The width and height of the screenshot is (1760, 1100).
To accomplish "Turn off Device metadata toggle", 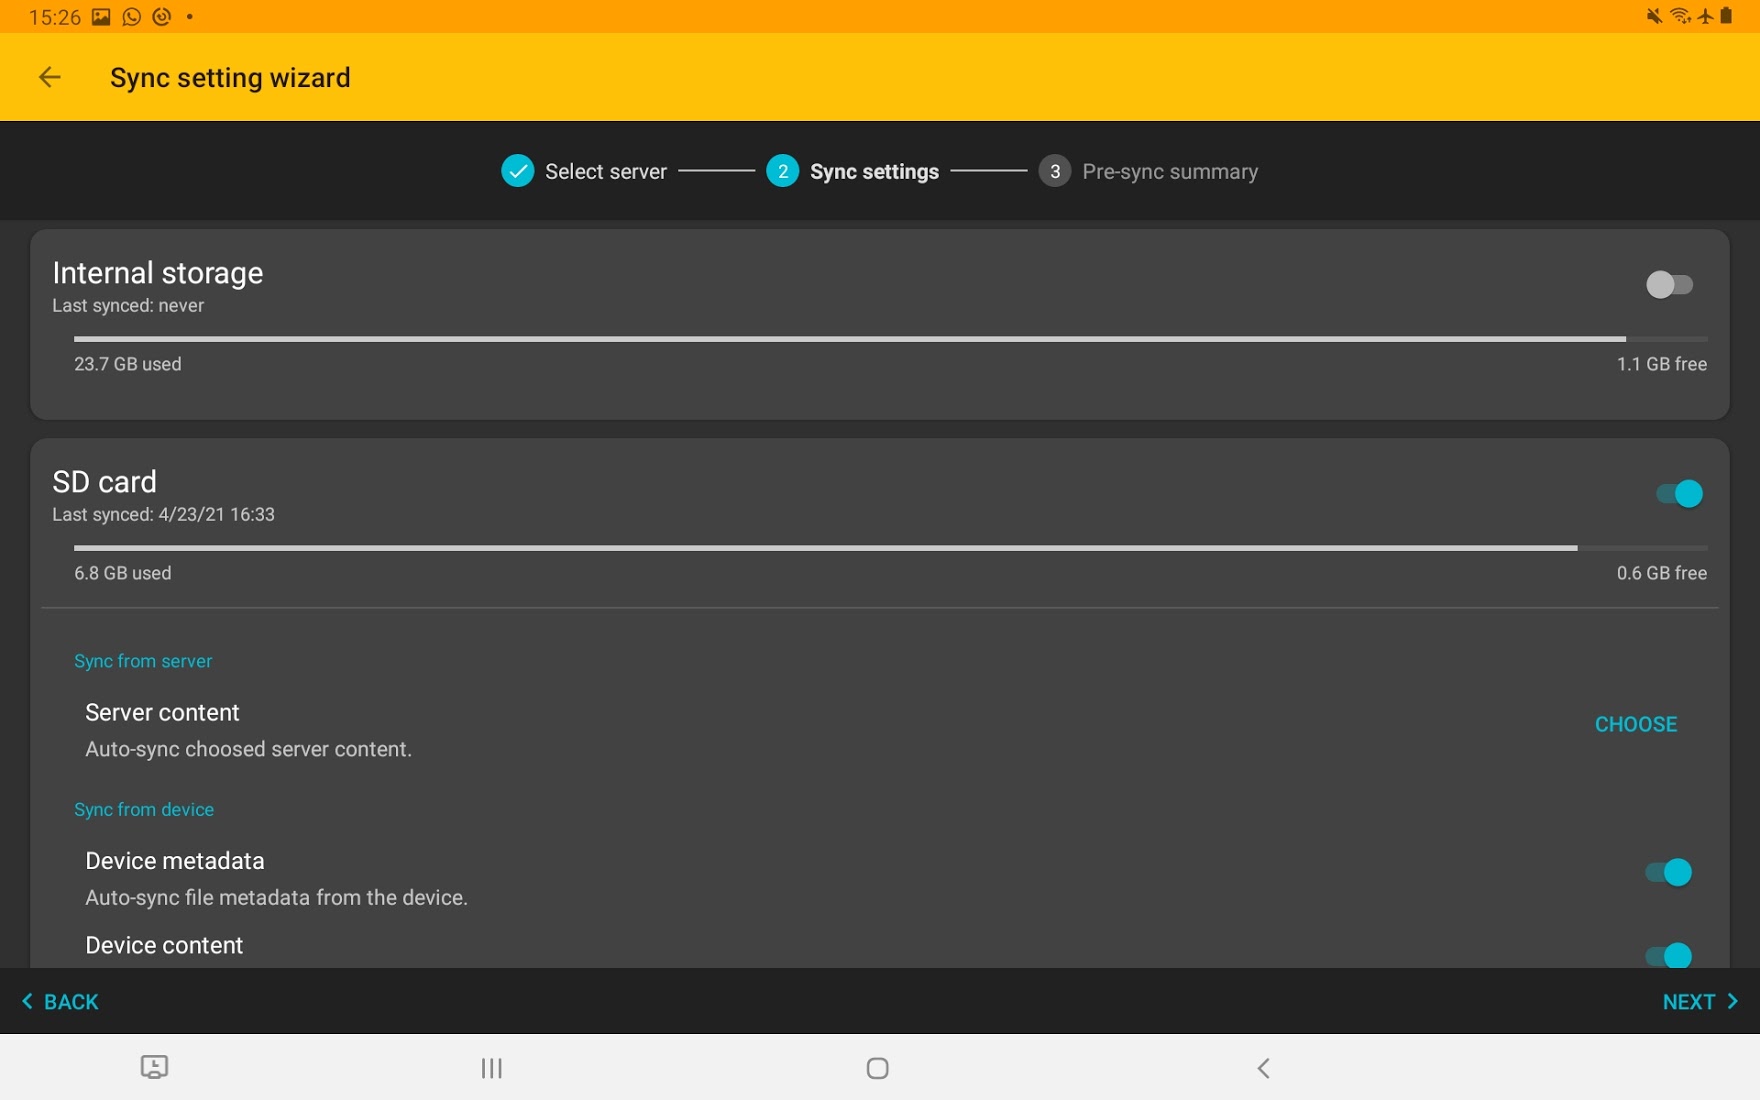I will (1668, 872).
